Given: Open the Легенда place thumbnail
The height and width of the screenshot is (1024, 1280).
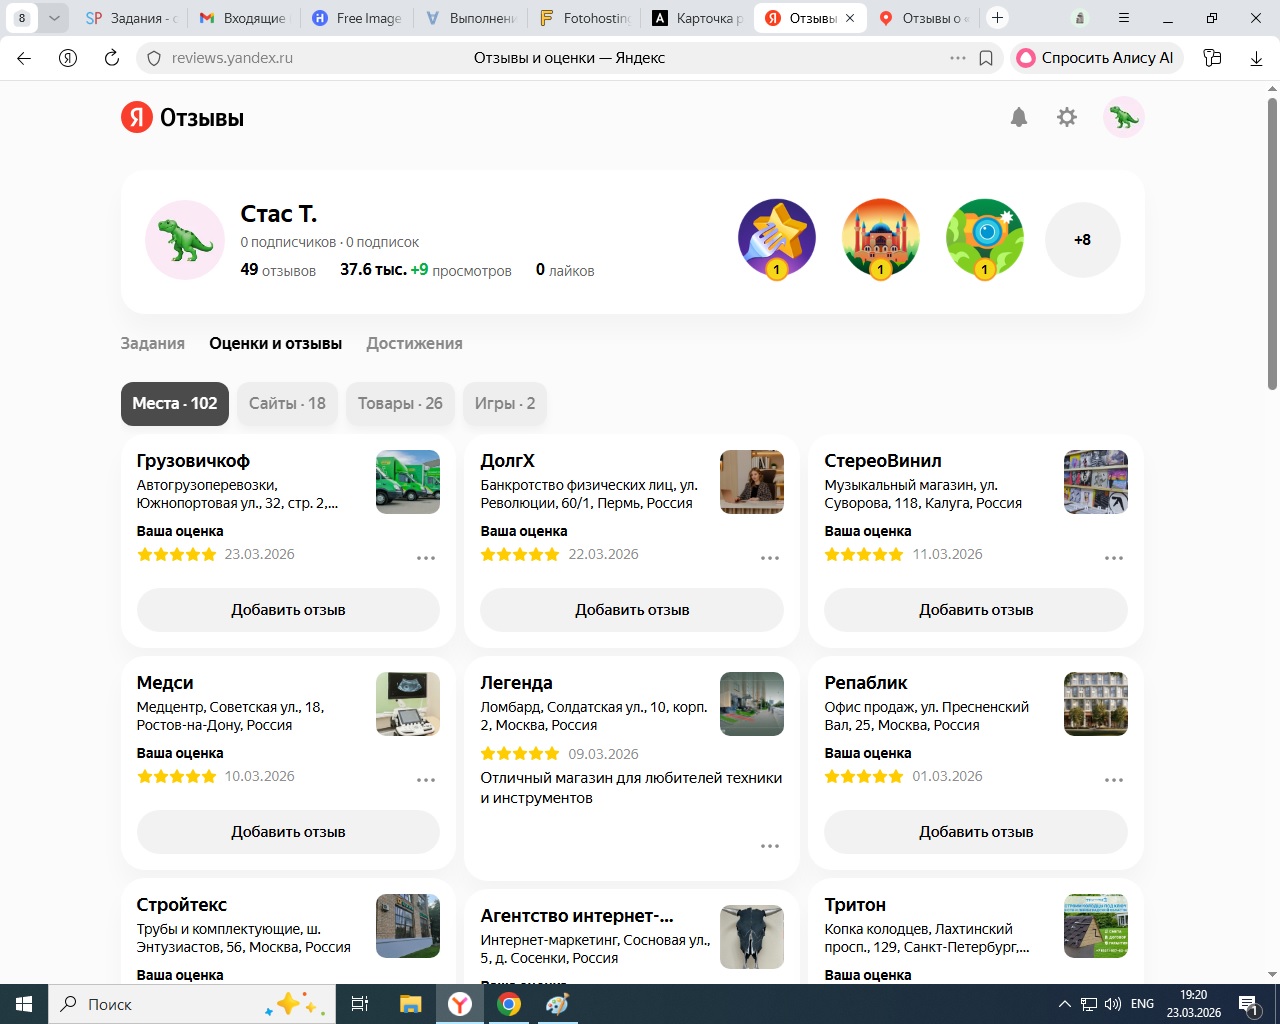Looking at the screenshot, I should pyautogui.click(x=752, y=704).
